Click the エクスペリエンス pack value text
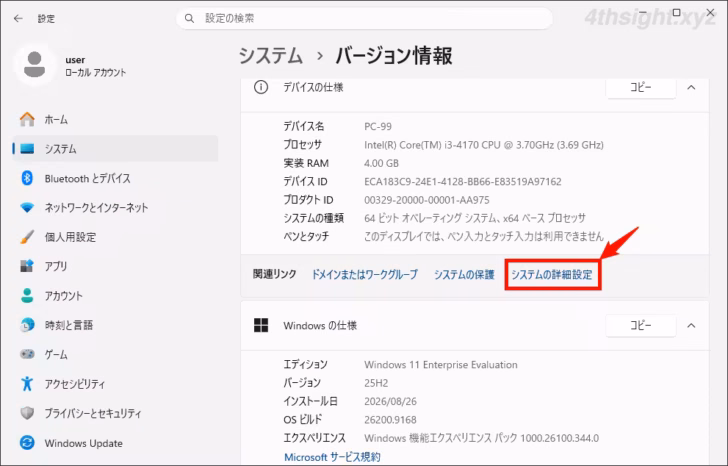 [481, 438]
